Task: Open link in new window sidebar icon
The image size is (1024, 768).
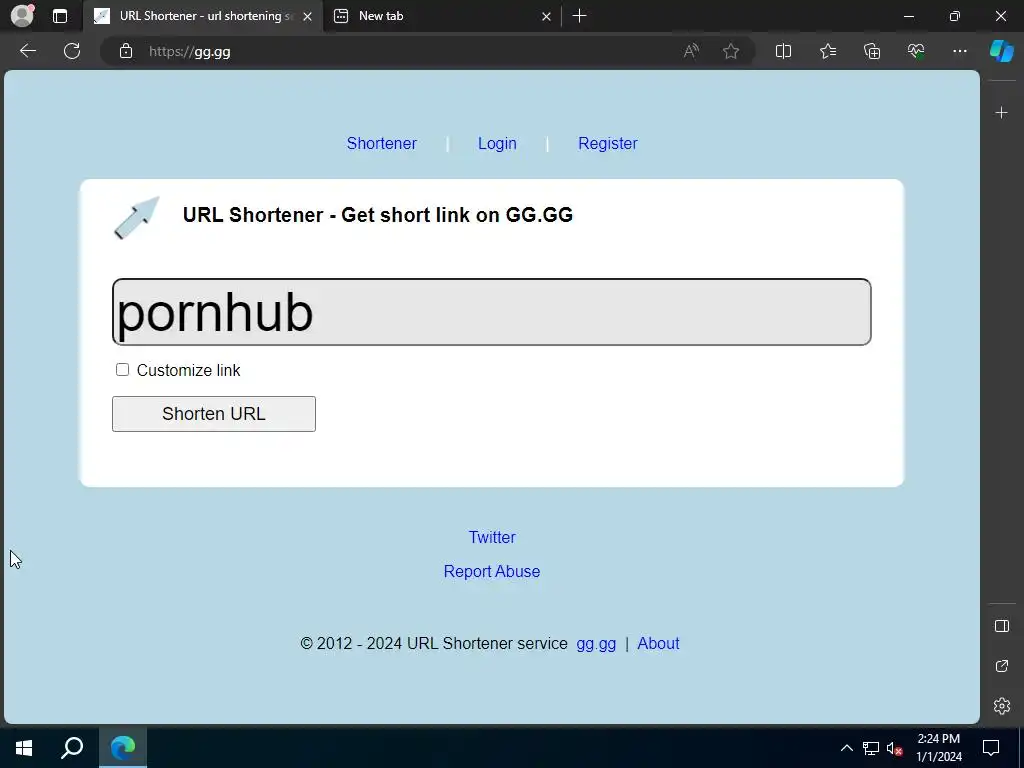Action: (x=1001, y=666)
